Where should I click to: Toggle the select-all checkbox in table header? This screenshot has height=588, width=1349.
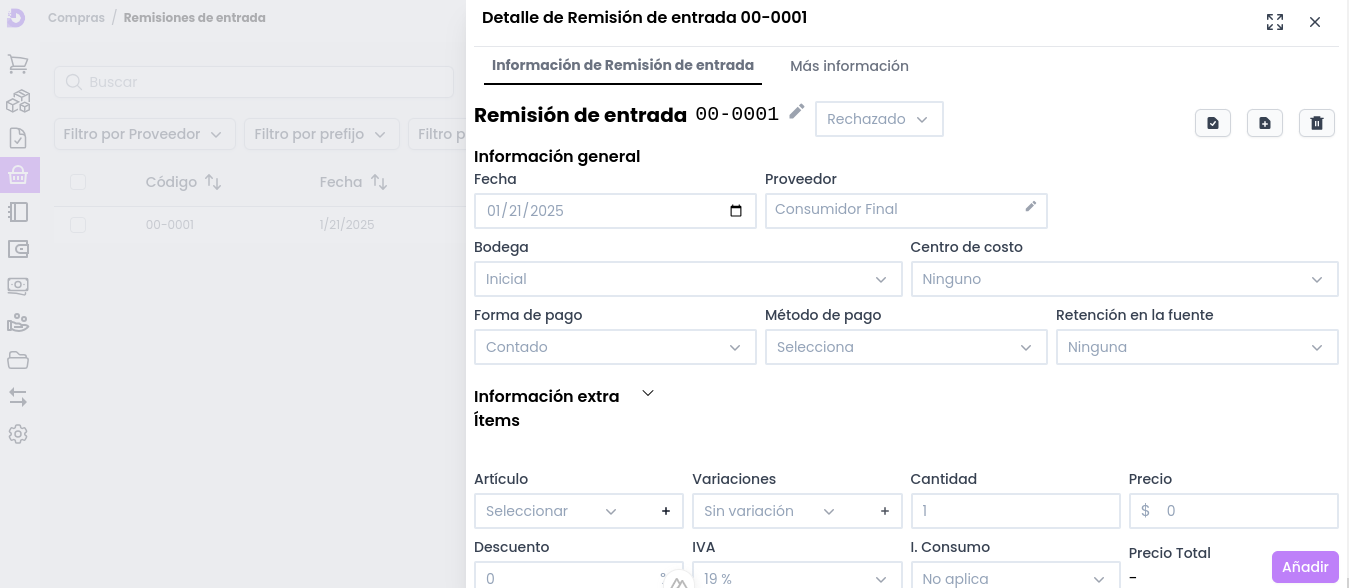click(x=78, y=182)
